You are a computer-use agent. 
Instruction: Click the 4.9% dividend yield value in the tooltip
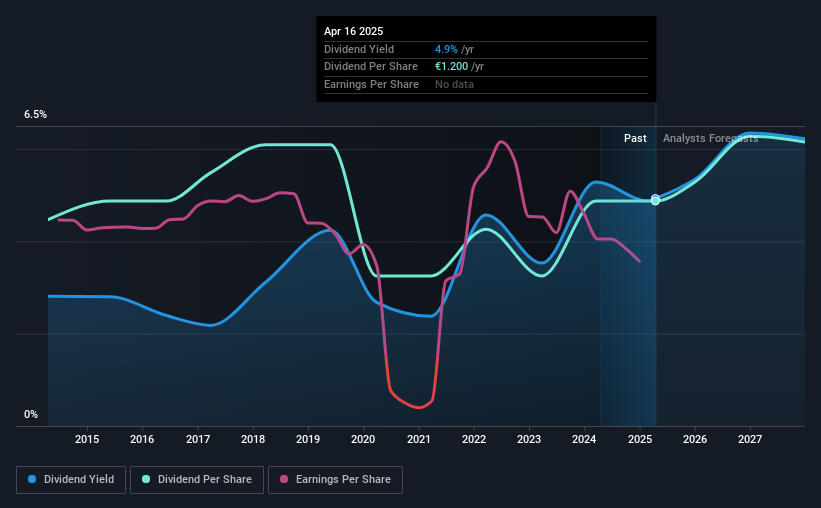tap(446, 49)
